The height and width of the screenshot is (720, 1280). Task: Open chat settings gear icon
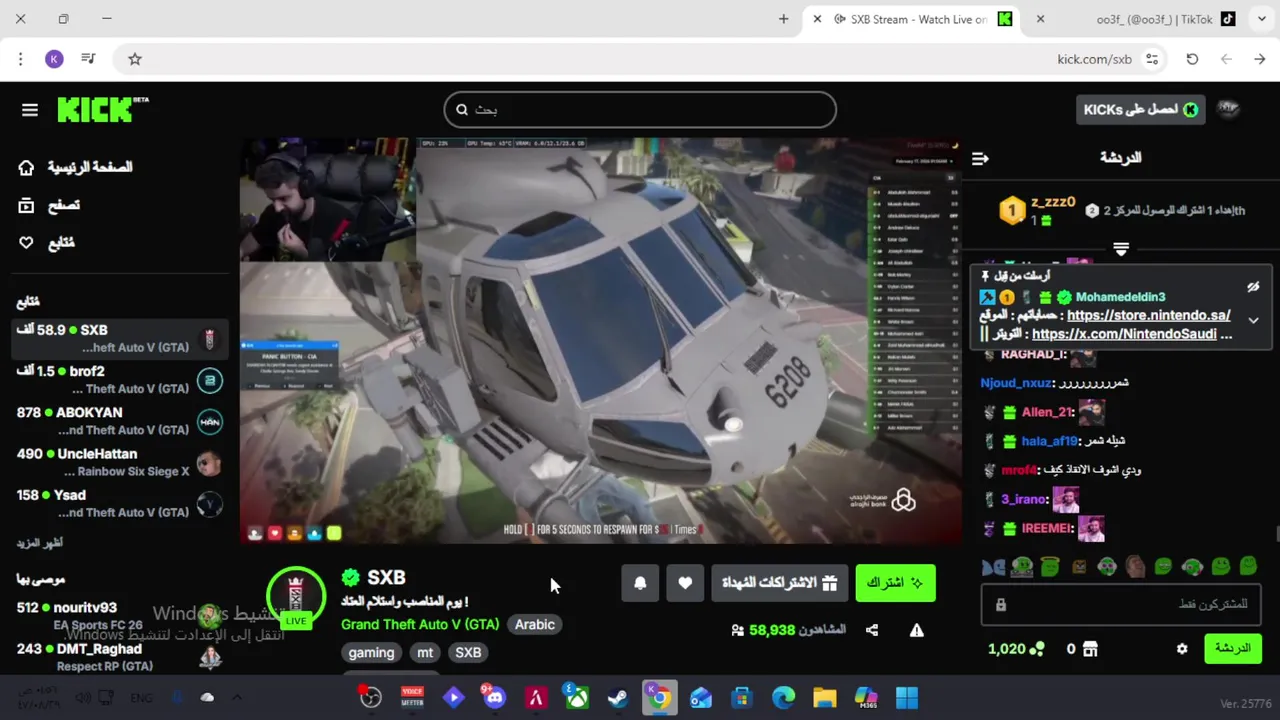click(x=1182, y=649)
